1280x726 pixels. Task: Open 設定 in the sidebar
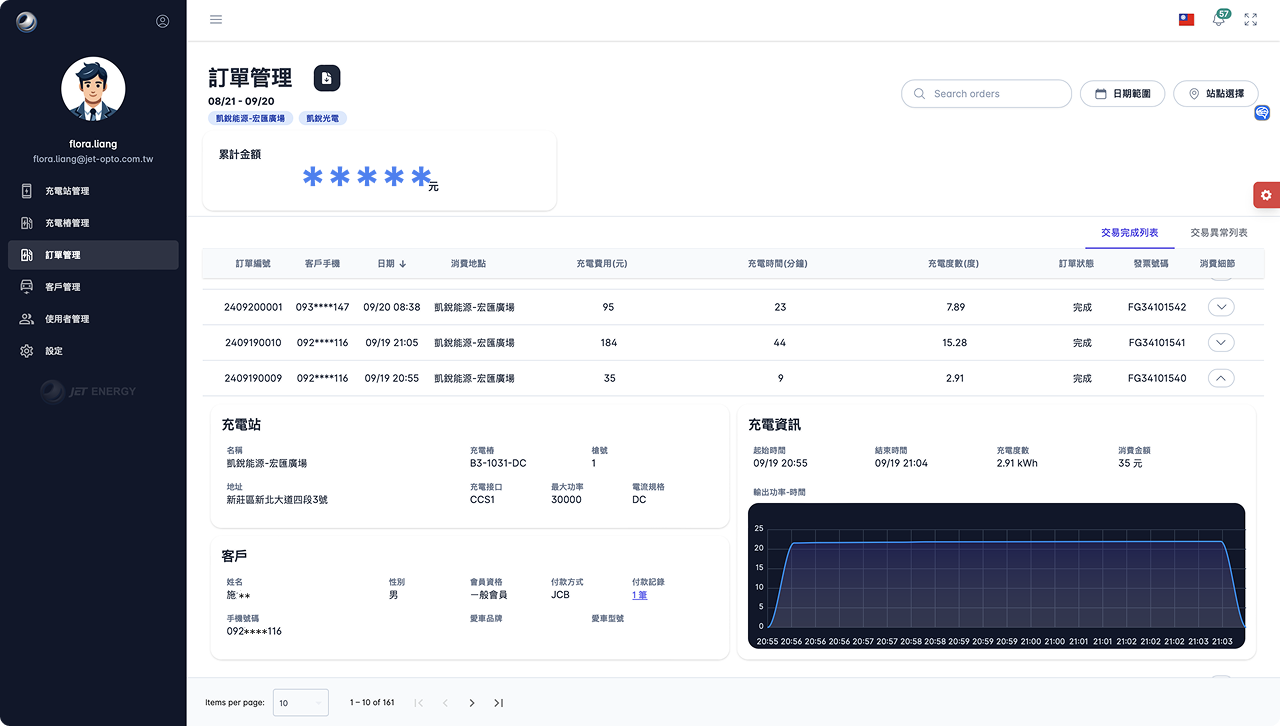click(x=93, y=351)
